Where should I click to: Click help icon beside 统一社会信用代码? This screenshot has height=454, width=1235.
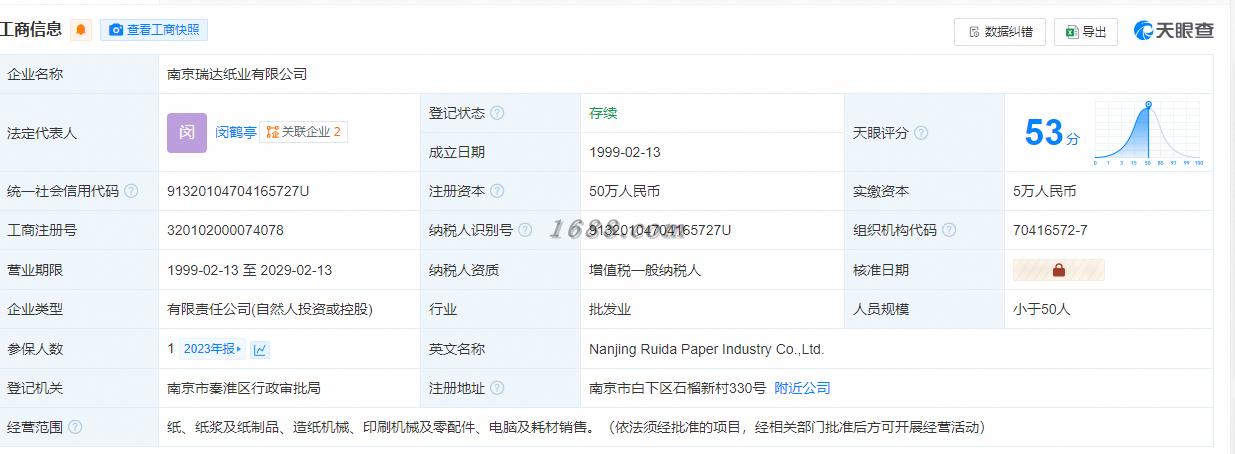point(131,191)
